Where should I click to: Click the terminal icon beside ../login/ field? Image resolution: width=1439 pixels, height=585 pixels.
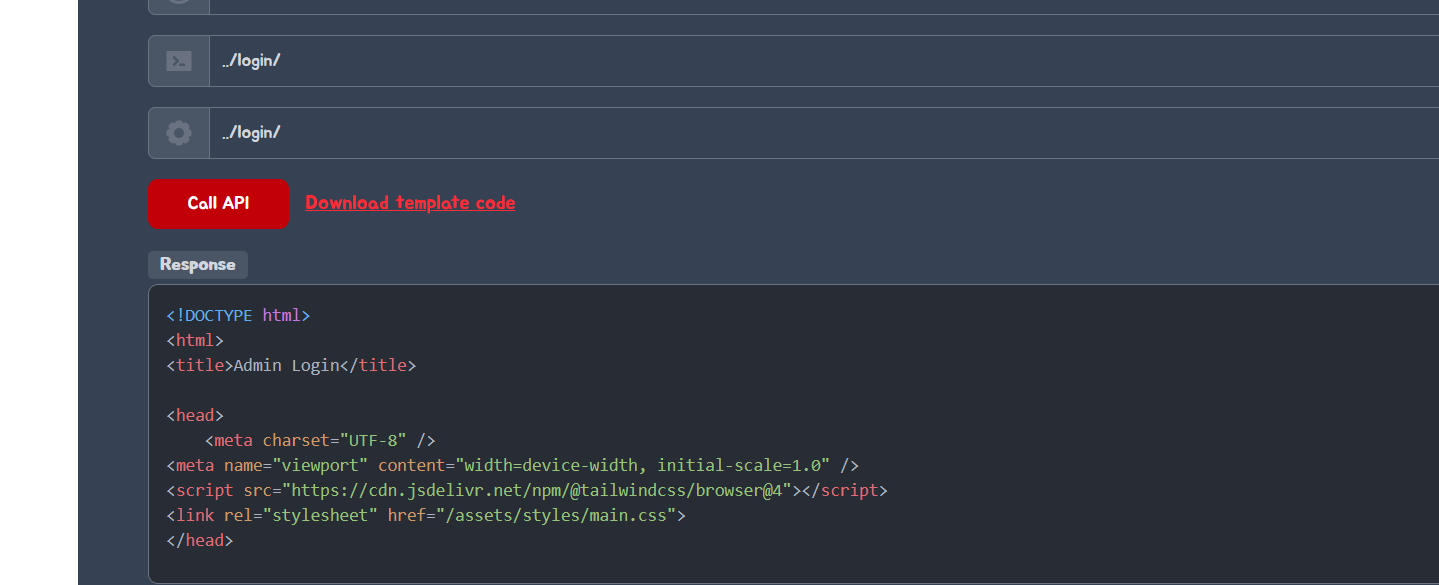click(179, 61)
